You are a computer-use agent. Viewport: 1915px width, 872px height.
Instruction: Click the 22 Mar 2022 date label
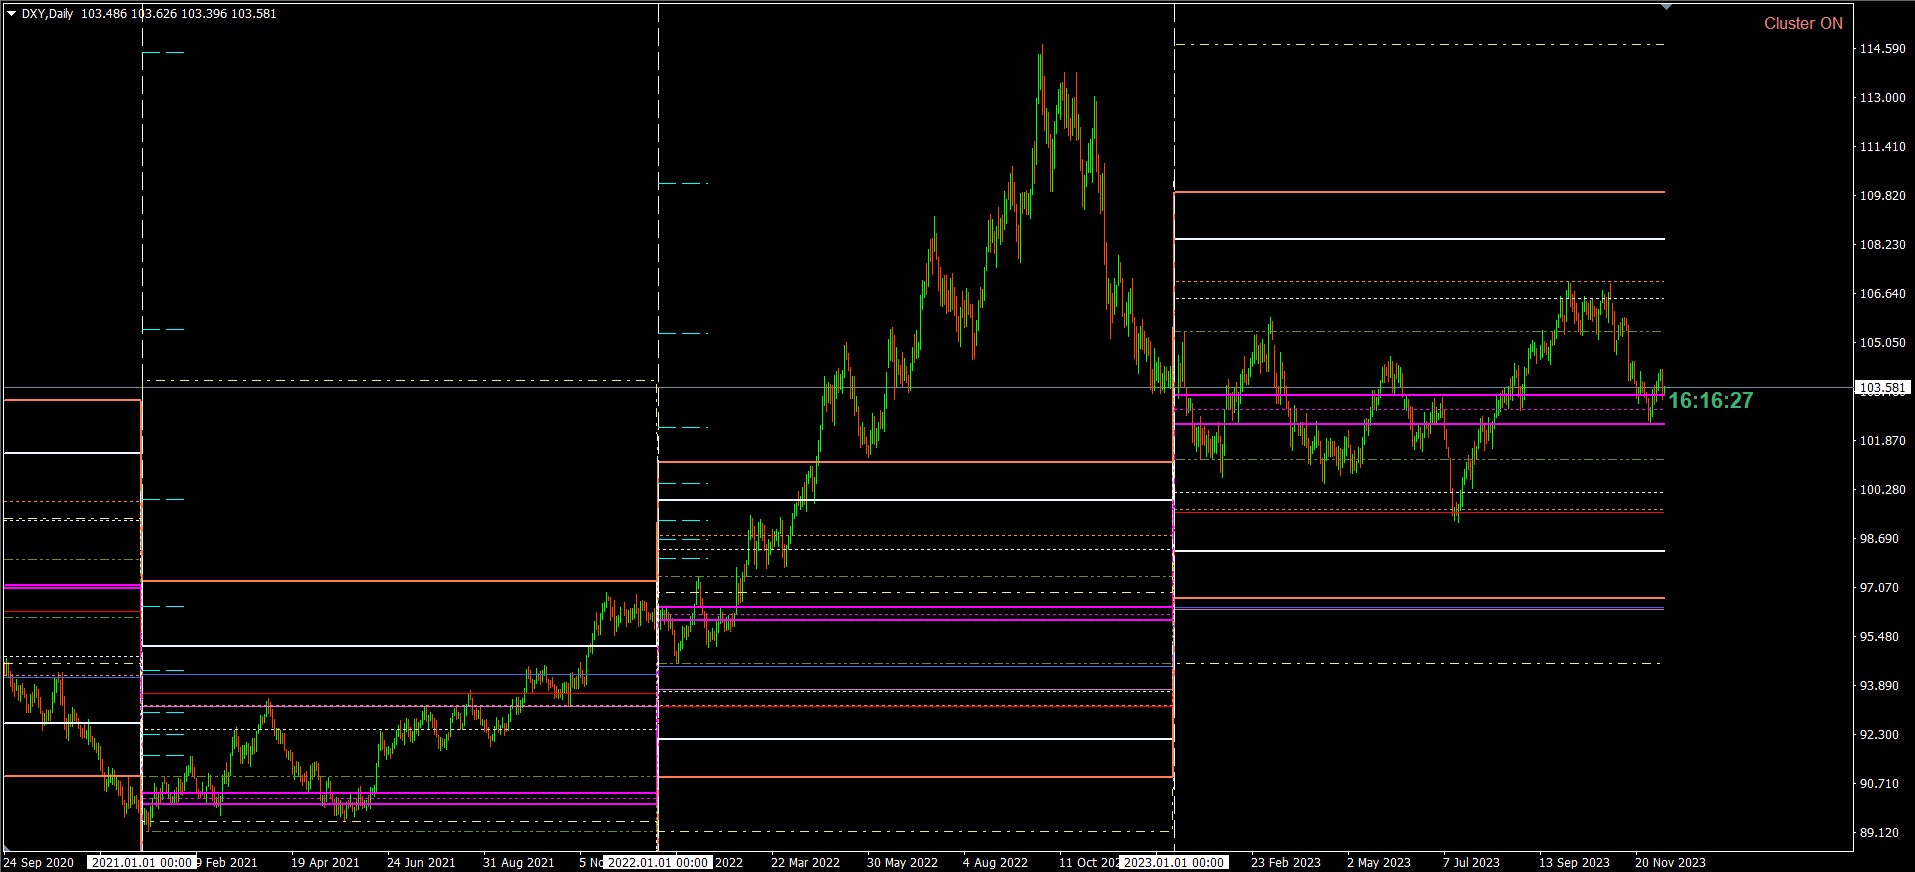(805, 862)
